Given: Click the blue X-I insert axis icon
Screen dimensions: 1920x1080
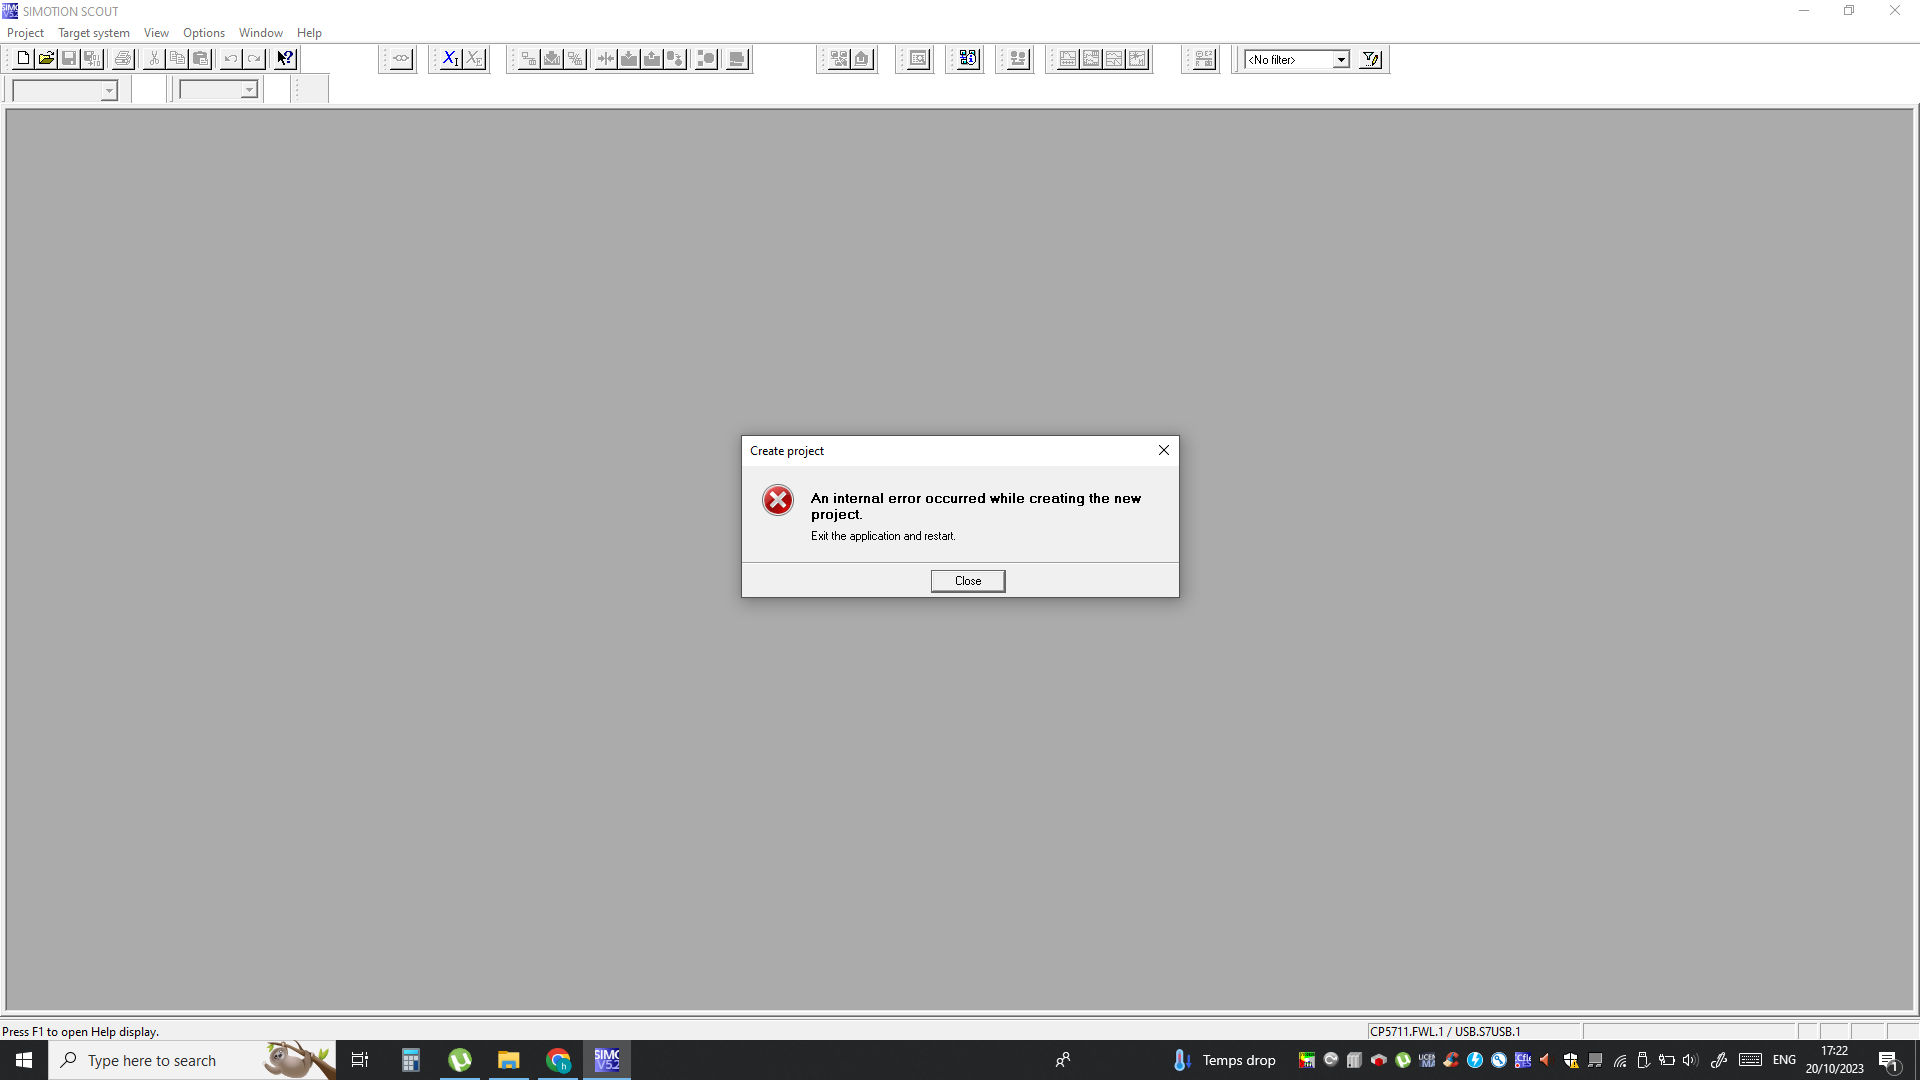Looking at the screenshot, I should pyautogui.click(x=450, y=59).
